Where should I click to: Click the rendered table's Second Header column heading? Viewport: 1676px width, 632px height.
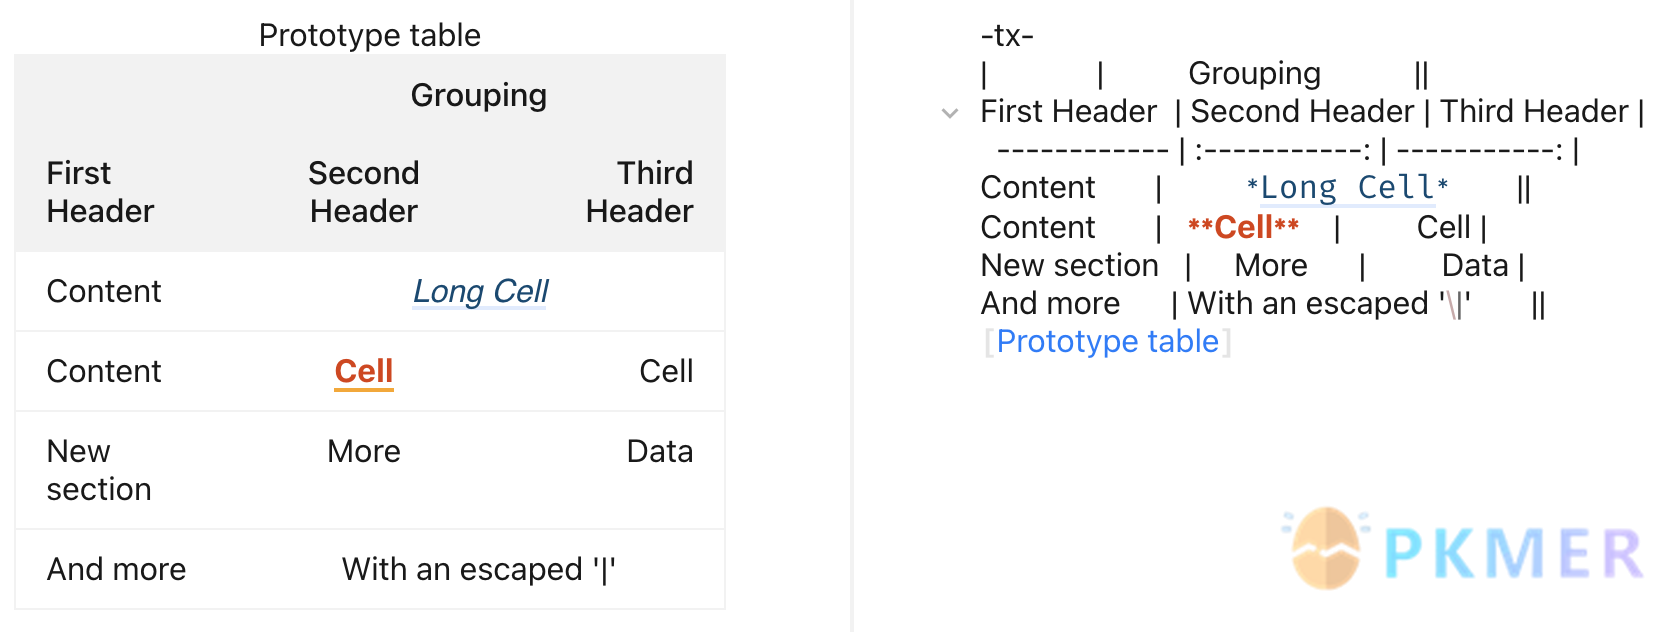pyautogui.click(x=363, y=192)
